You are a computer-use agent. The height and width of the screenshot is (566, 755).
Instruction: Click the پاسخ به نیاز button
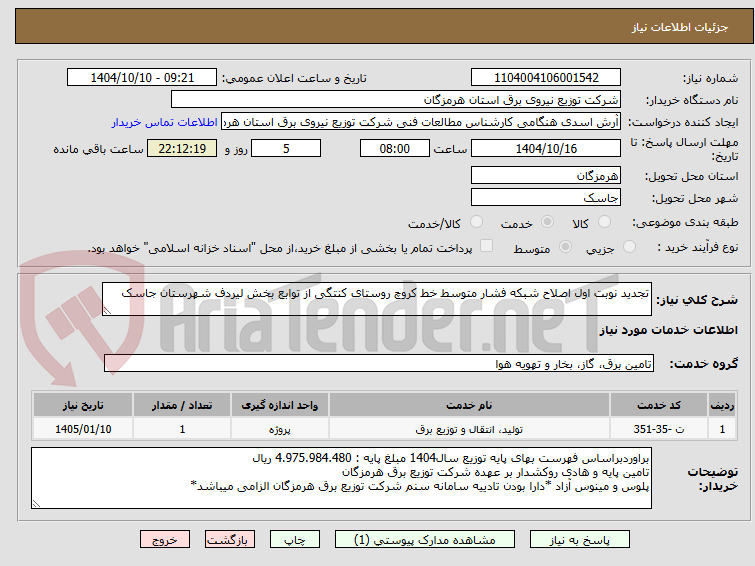coord(580,540)
